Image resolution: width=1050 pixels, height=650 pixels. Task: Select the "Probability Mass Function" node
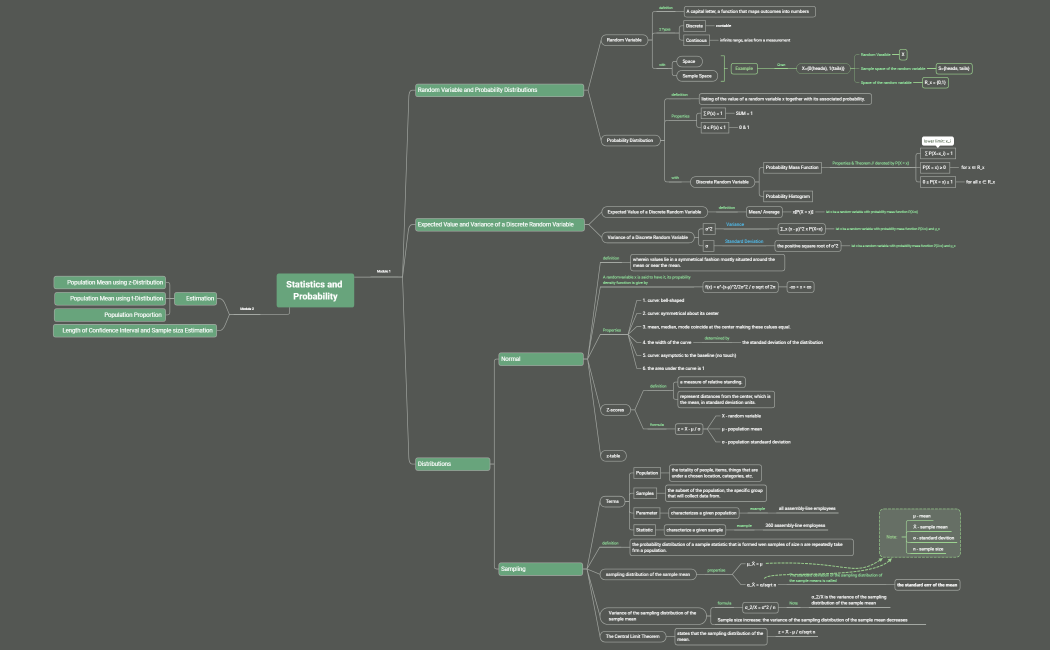click(x=794, y=167)
